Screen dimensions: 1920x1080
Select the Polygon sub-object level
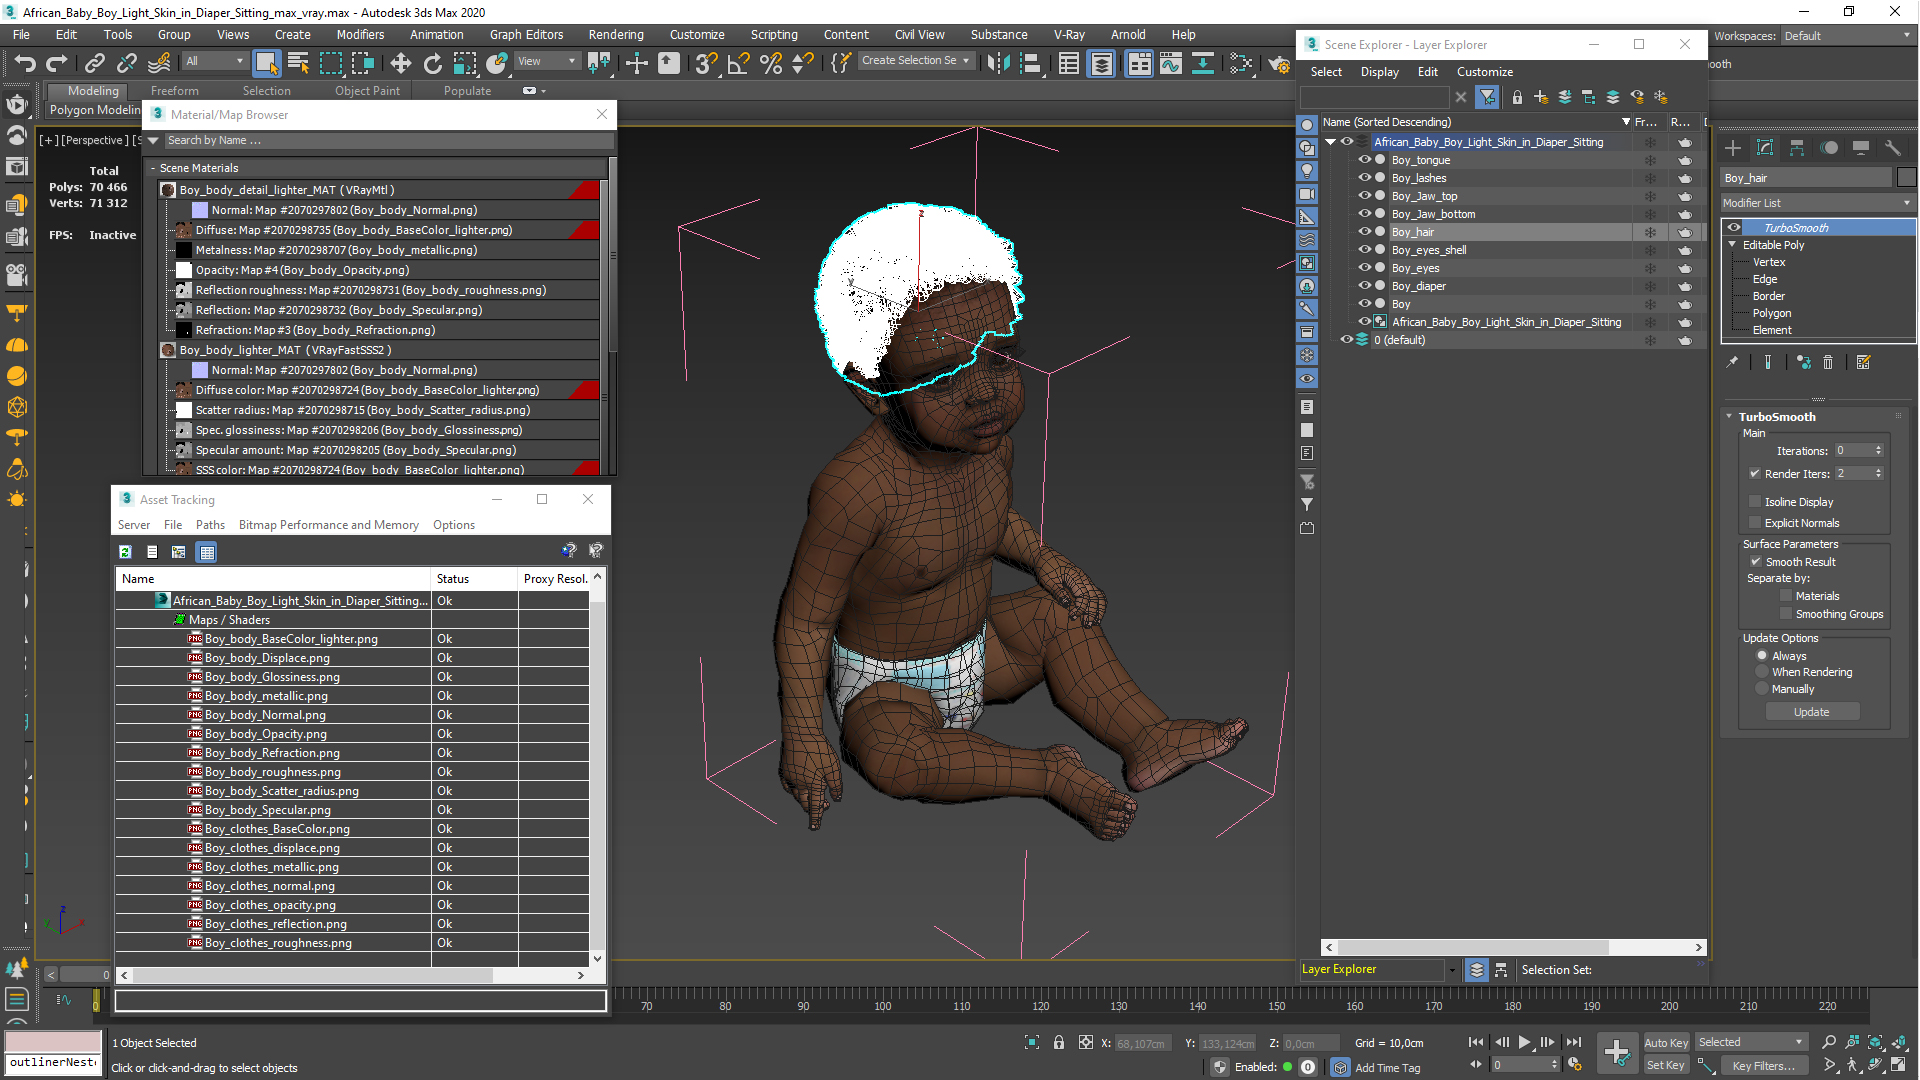(1772, 313)
